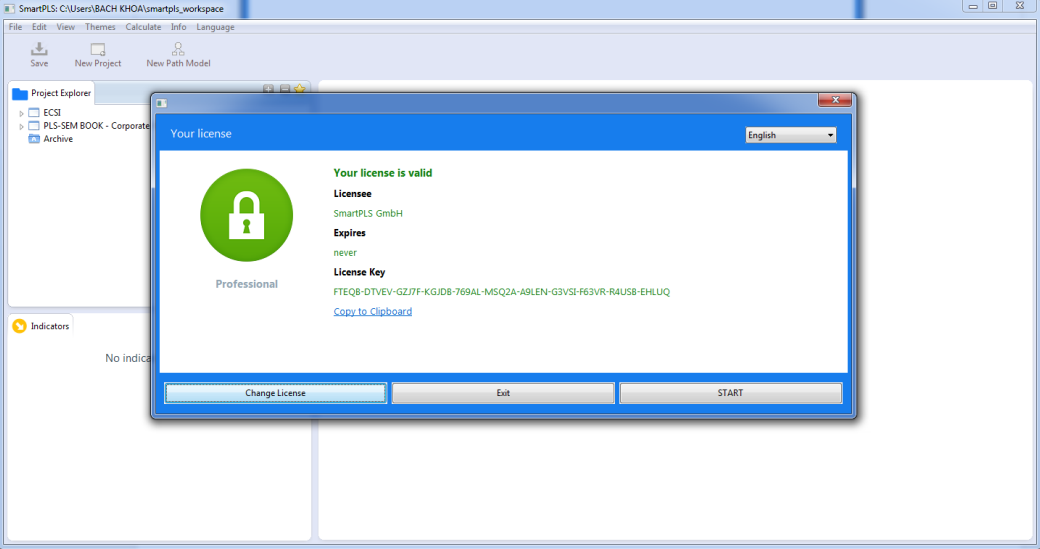
Task: Click the START button
Action: [730, 393]
